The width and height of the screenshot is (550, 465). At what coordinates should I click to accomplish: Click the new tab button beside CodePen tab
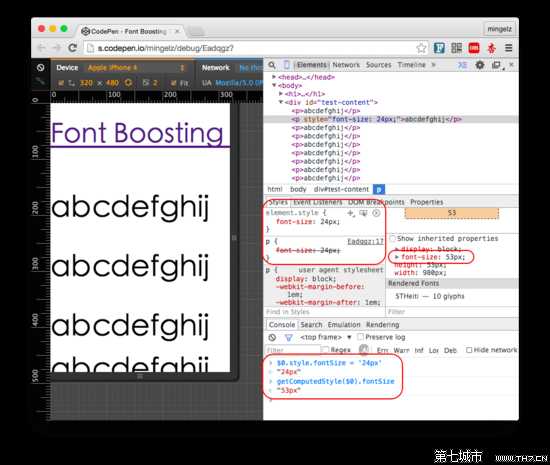pyautogui.click(x=196, y=32)
